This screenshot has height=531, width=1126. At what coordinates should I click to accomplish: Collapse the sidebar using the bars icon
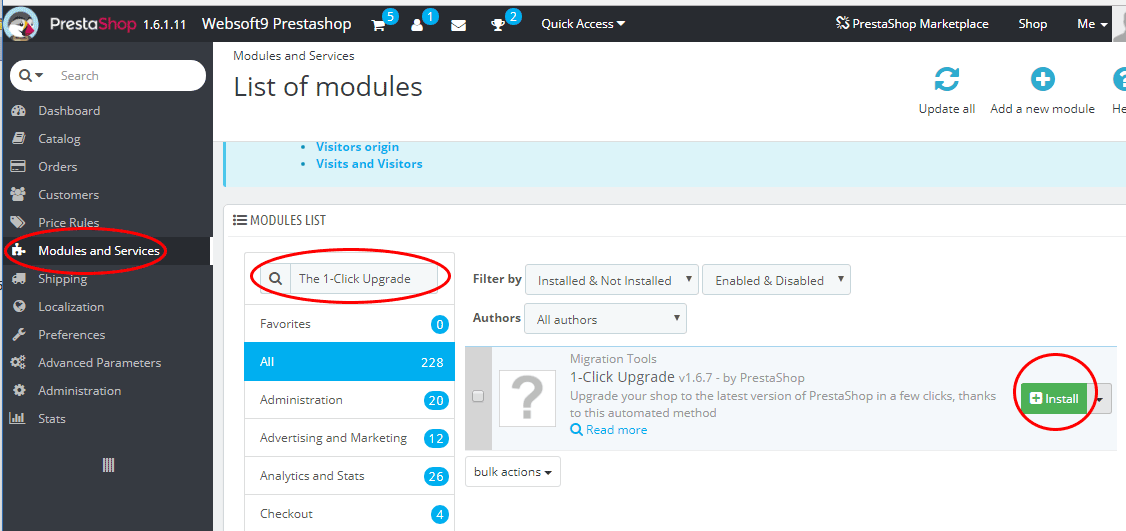pos(108,465)
